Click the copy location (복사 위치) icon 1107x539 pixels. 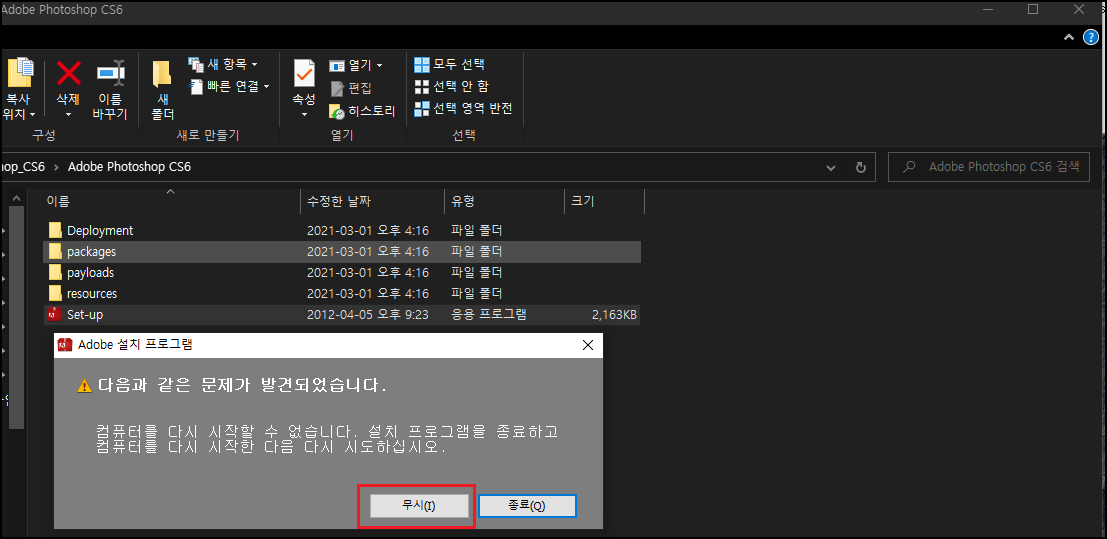(x=19, y=73)
